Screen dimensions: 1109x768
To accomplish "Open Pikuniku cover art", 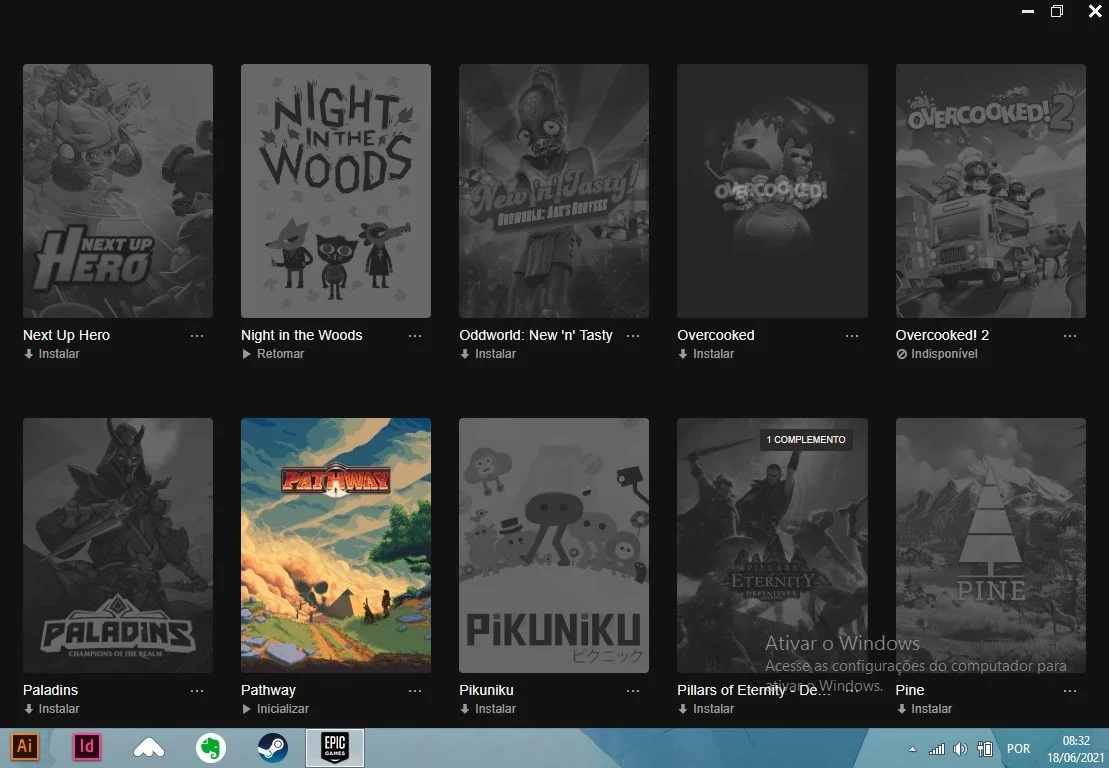I will tap(554, 545).
